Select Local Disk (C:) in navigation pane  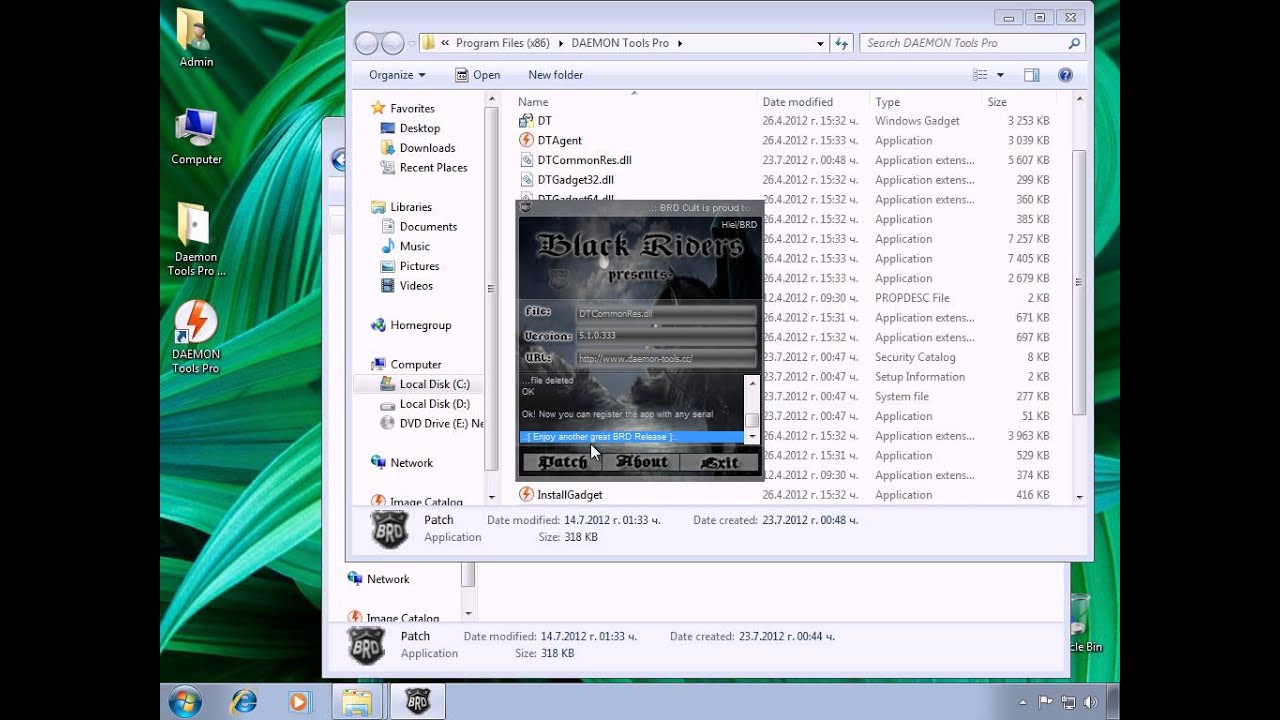418,384
